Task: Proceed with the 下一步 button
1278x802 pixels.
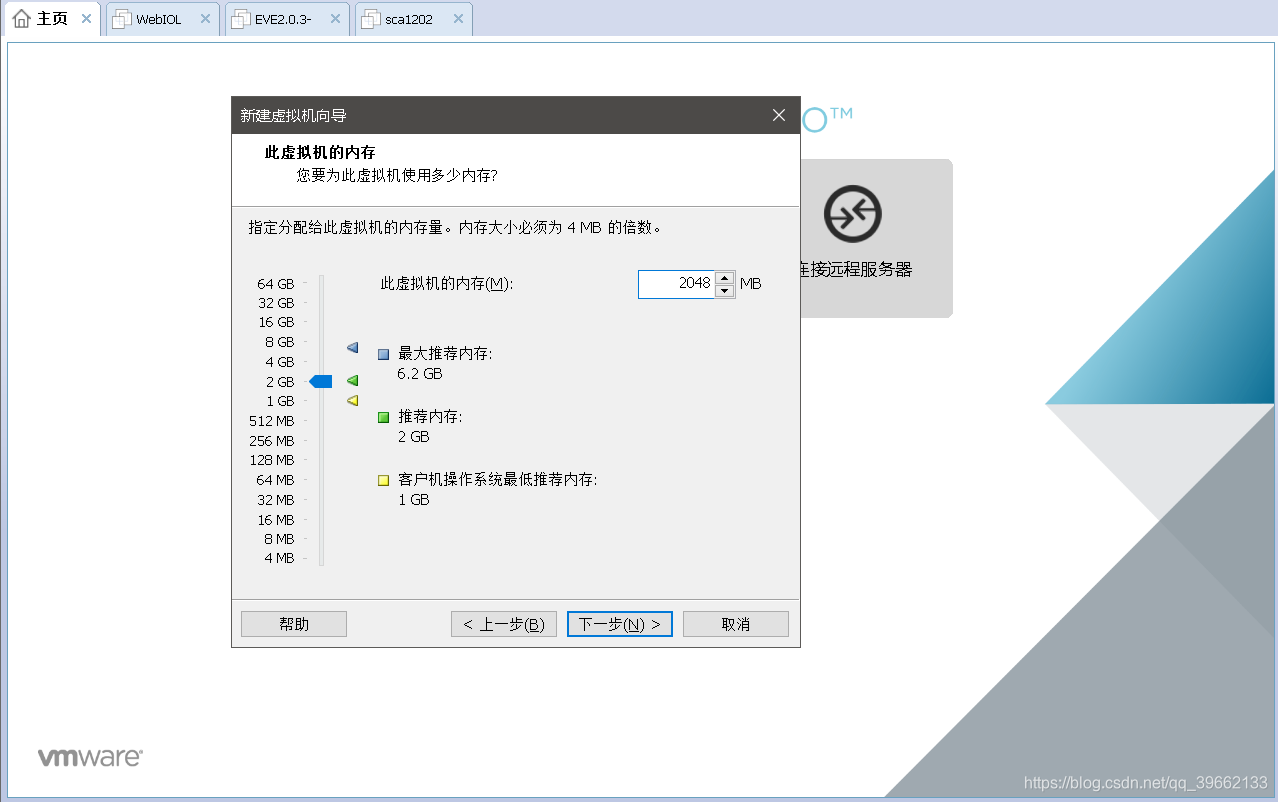Action: (x=620, y=624)
